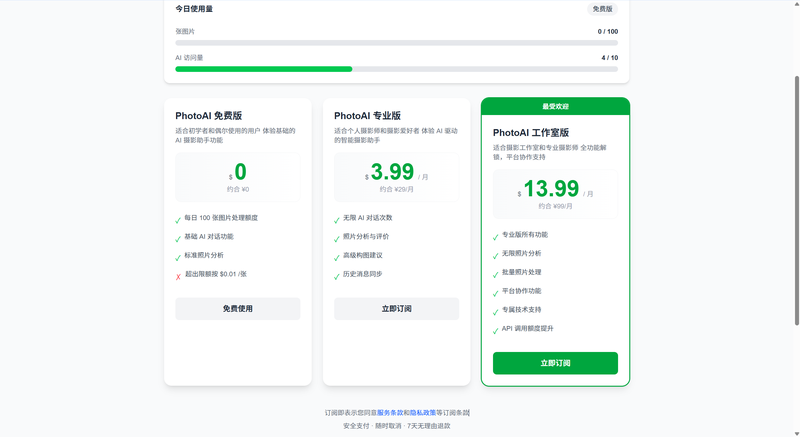Select the PhotoAI 工作室版 title
800x437 pixels.
tap(531, 133)
